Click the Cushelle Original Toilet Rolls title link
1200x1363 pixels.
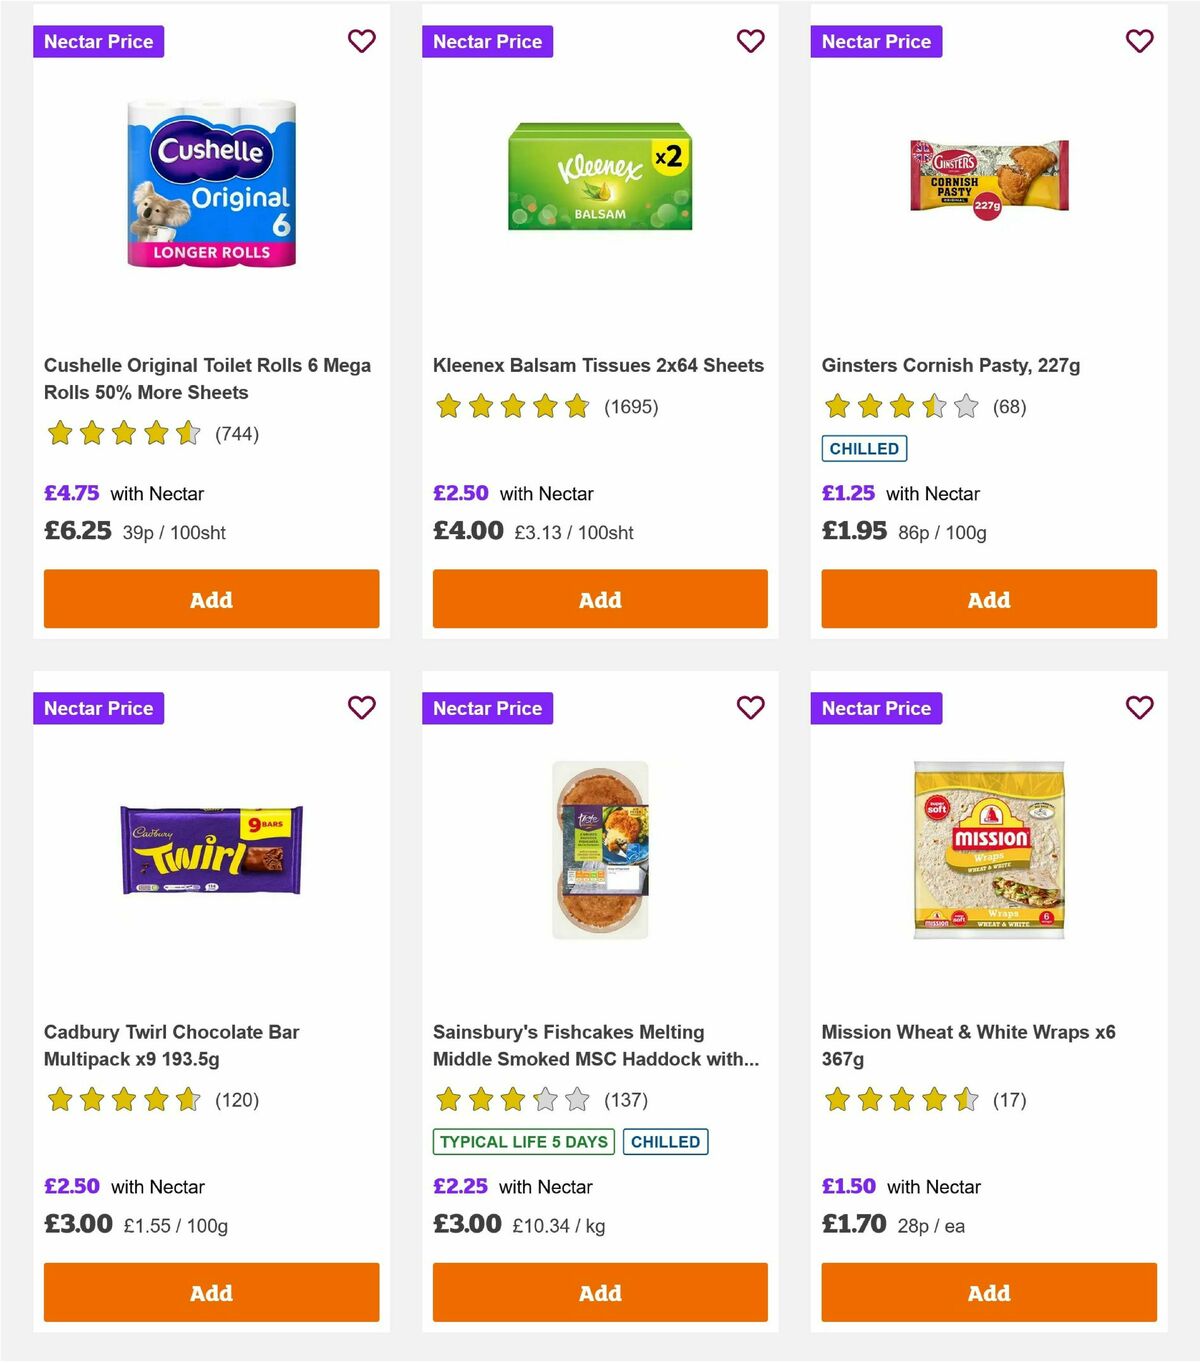[207, 378]
